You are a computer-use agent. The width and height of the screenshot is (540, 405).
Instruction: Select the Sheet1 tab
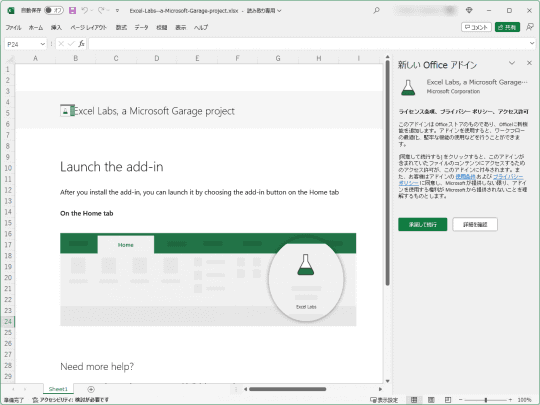[58, 389]
